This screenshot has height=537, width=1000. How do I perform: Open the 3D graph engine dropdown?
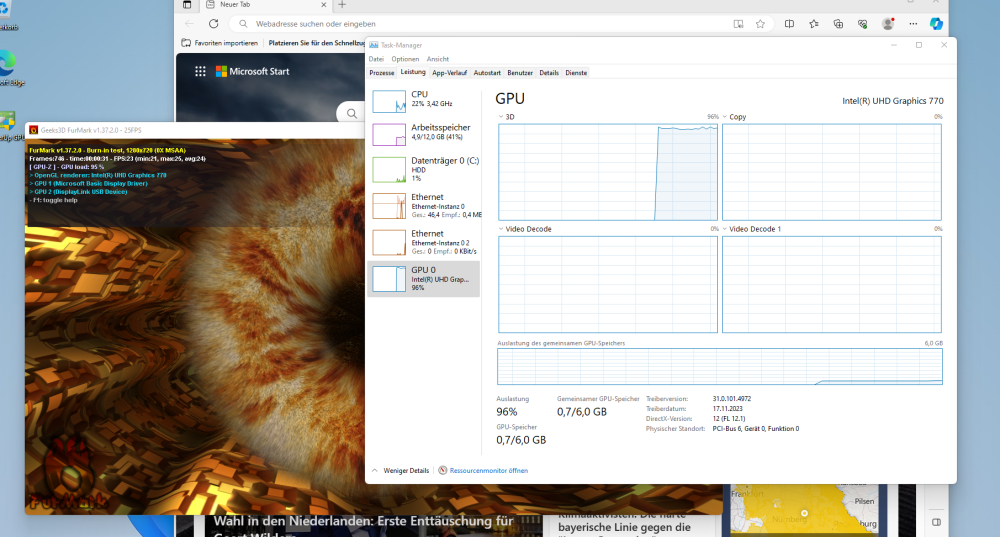[501, 117]
